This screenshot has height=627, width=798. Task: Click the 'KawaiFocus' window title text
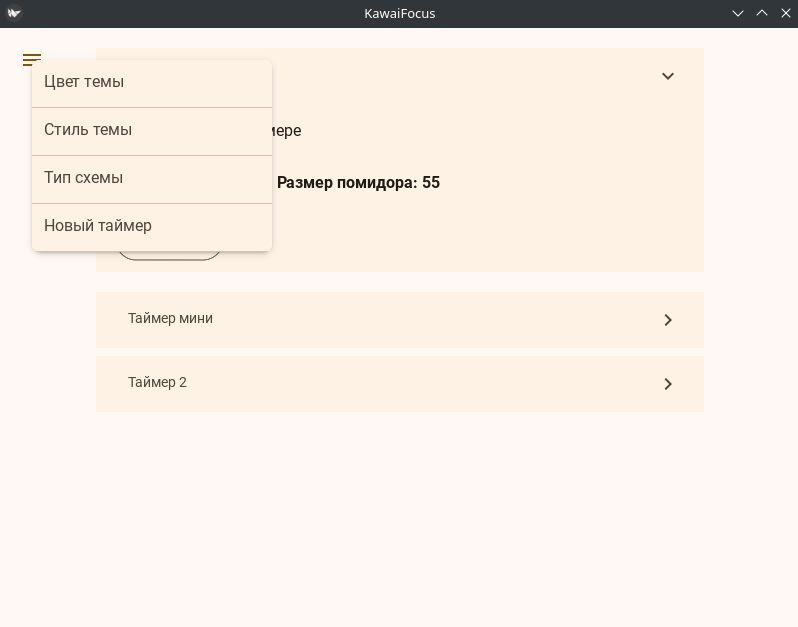[x=399, y=13]
